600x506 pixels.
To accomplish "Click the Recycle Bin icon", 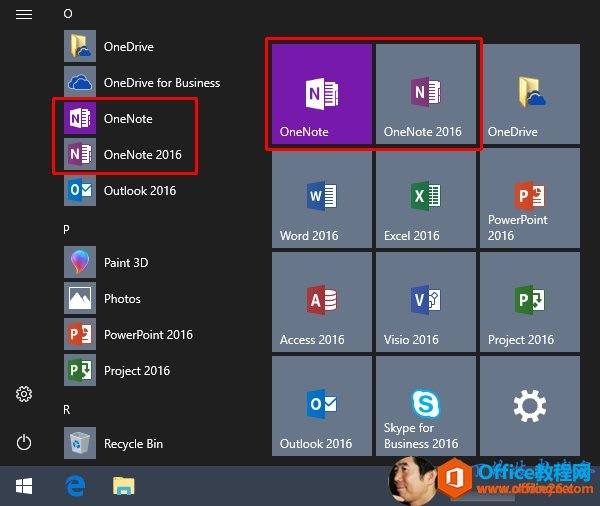I will (x=80, y=443).
